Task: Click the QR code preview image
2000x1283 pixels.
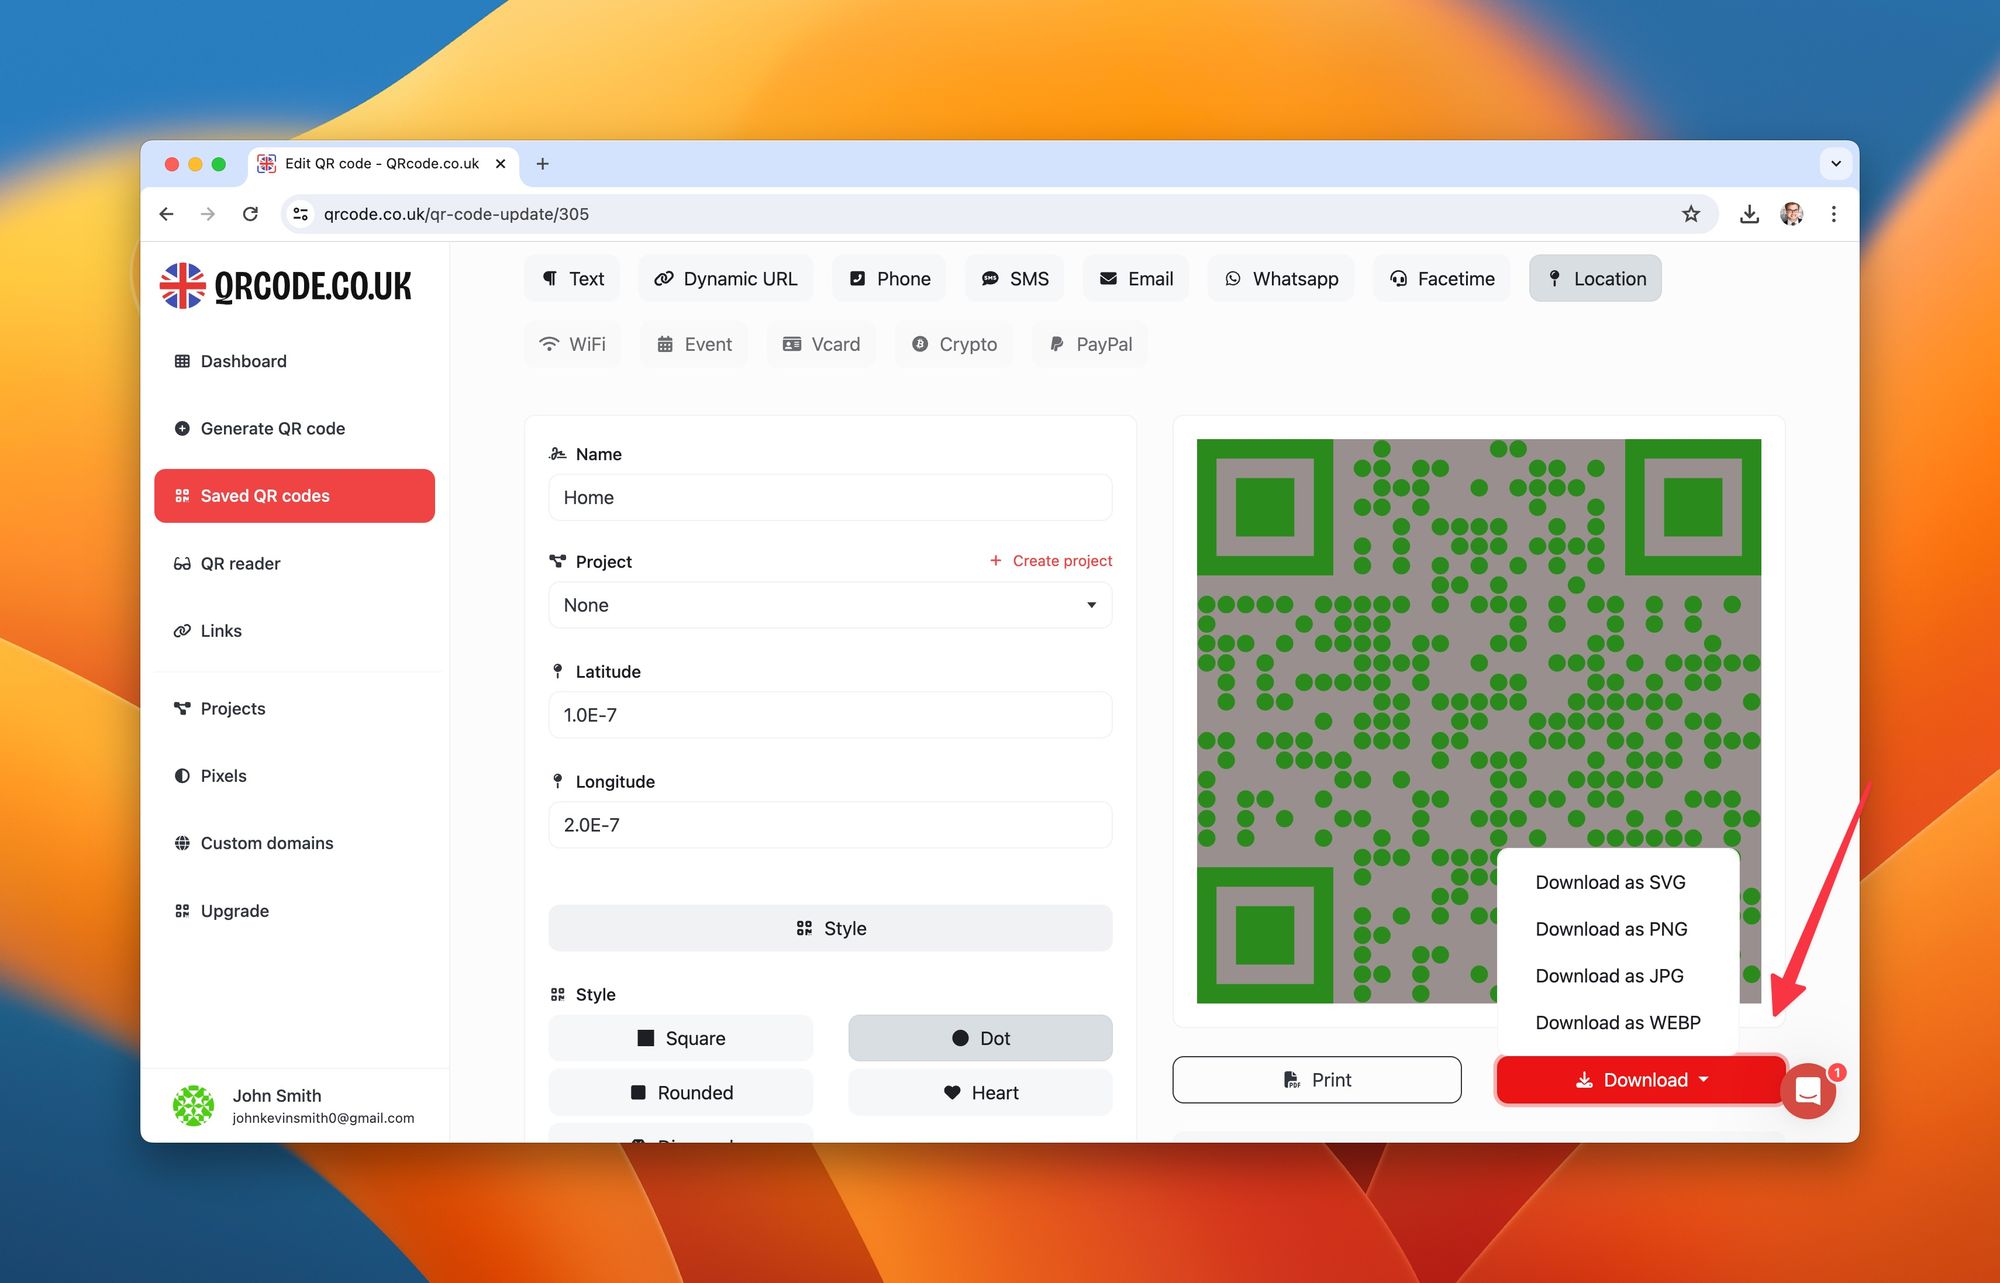Action: click(1478, 720)
